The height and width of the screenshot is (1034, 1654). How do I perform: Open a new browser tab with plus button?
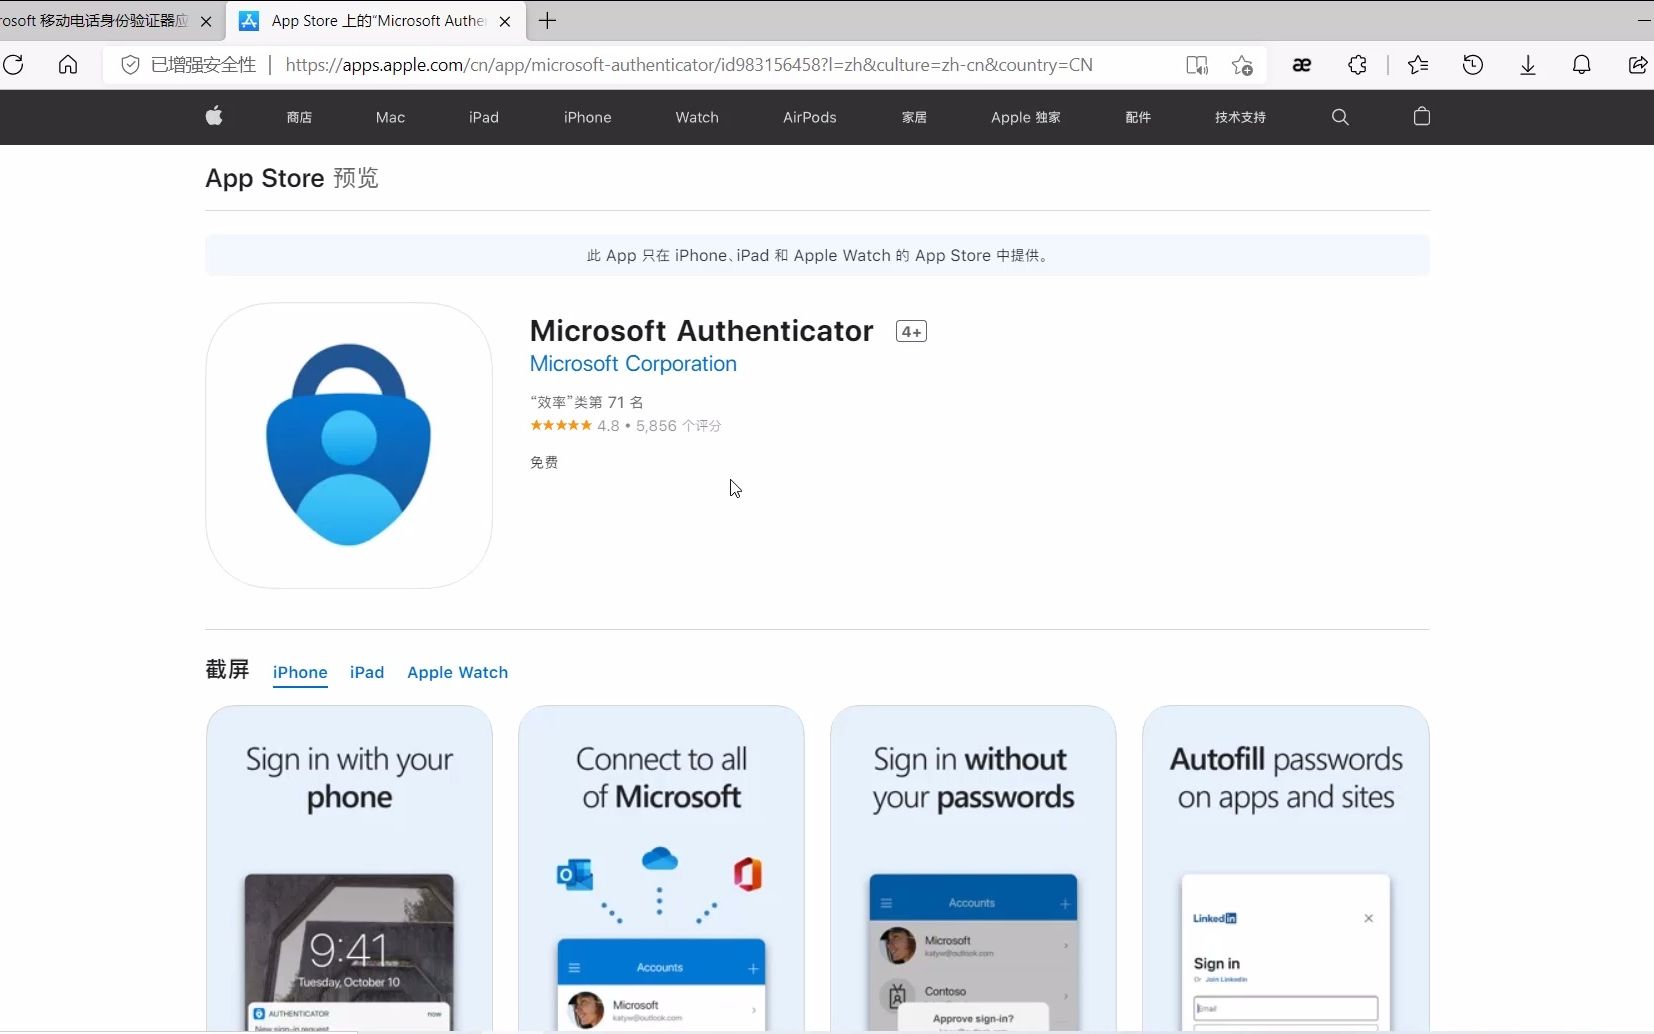coord(547,20)
